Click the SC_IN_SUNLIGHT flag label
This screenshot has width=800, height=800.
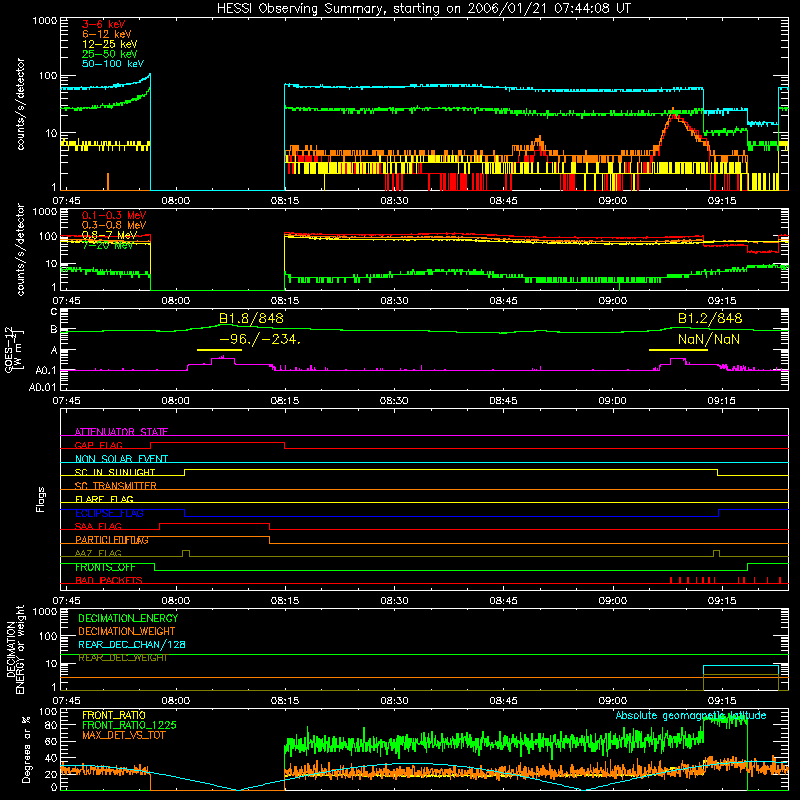pyautogui.click(x=115, y=472)
